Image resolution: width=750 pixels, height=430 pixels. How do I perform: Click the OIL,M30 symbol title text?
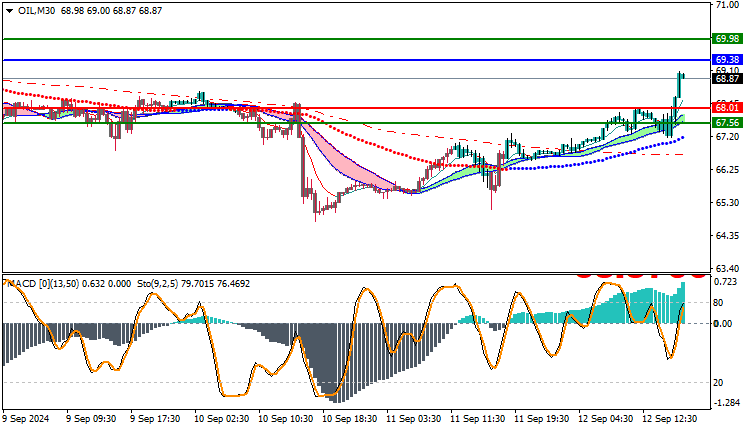pyautogui.click(x=36, y=11)
